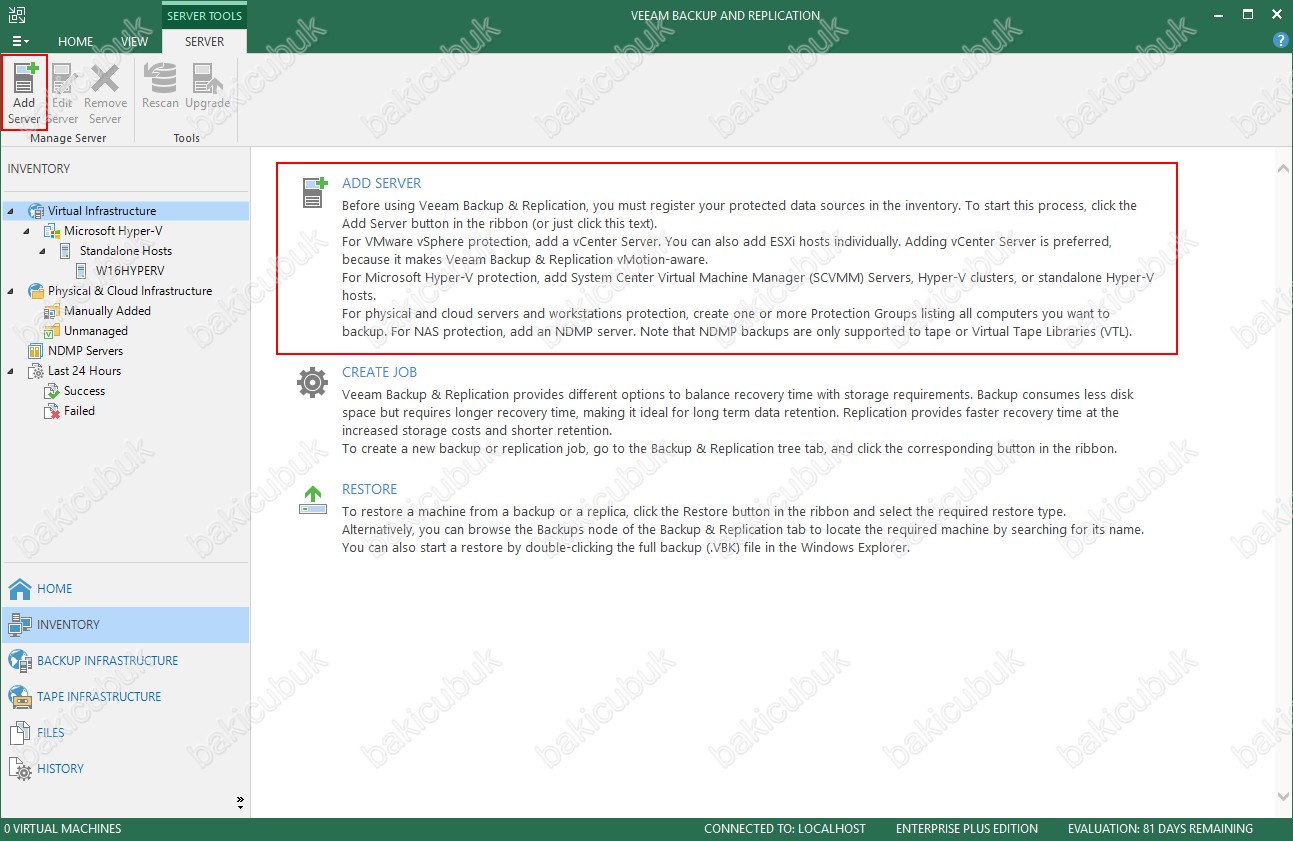Click the Microsoft Hyper-V node icon

pos(52,231)
